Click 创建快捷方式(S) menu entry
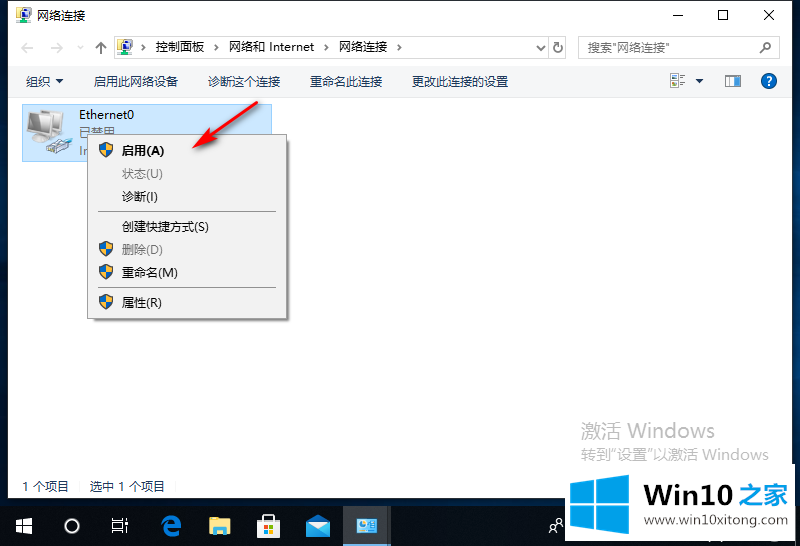Screen dimensions: 800x546 165,227
